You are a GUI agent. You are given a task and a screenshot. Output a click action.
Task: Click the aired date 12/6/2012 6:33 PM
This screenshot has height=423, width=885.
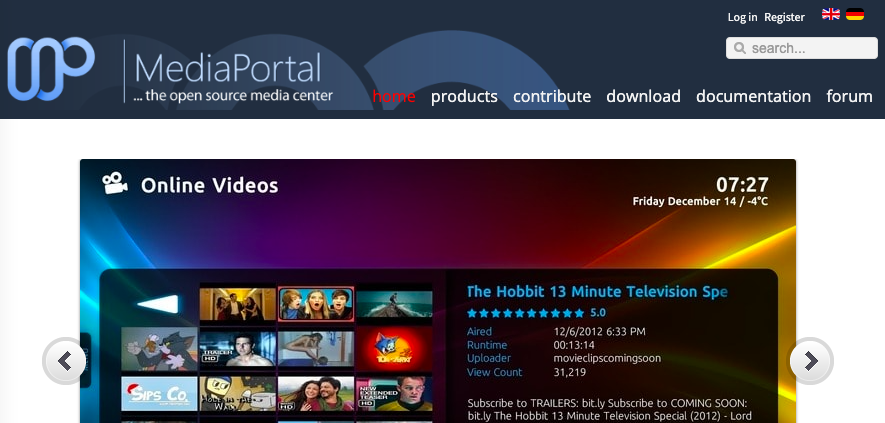[x=599, y=332]
